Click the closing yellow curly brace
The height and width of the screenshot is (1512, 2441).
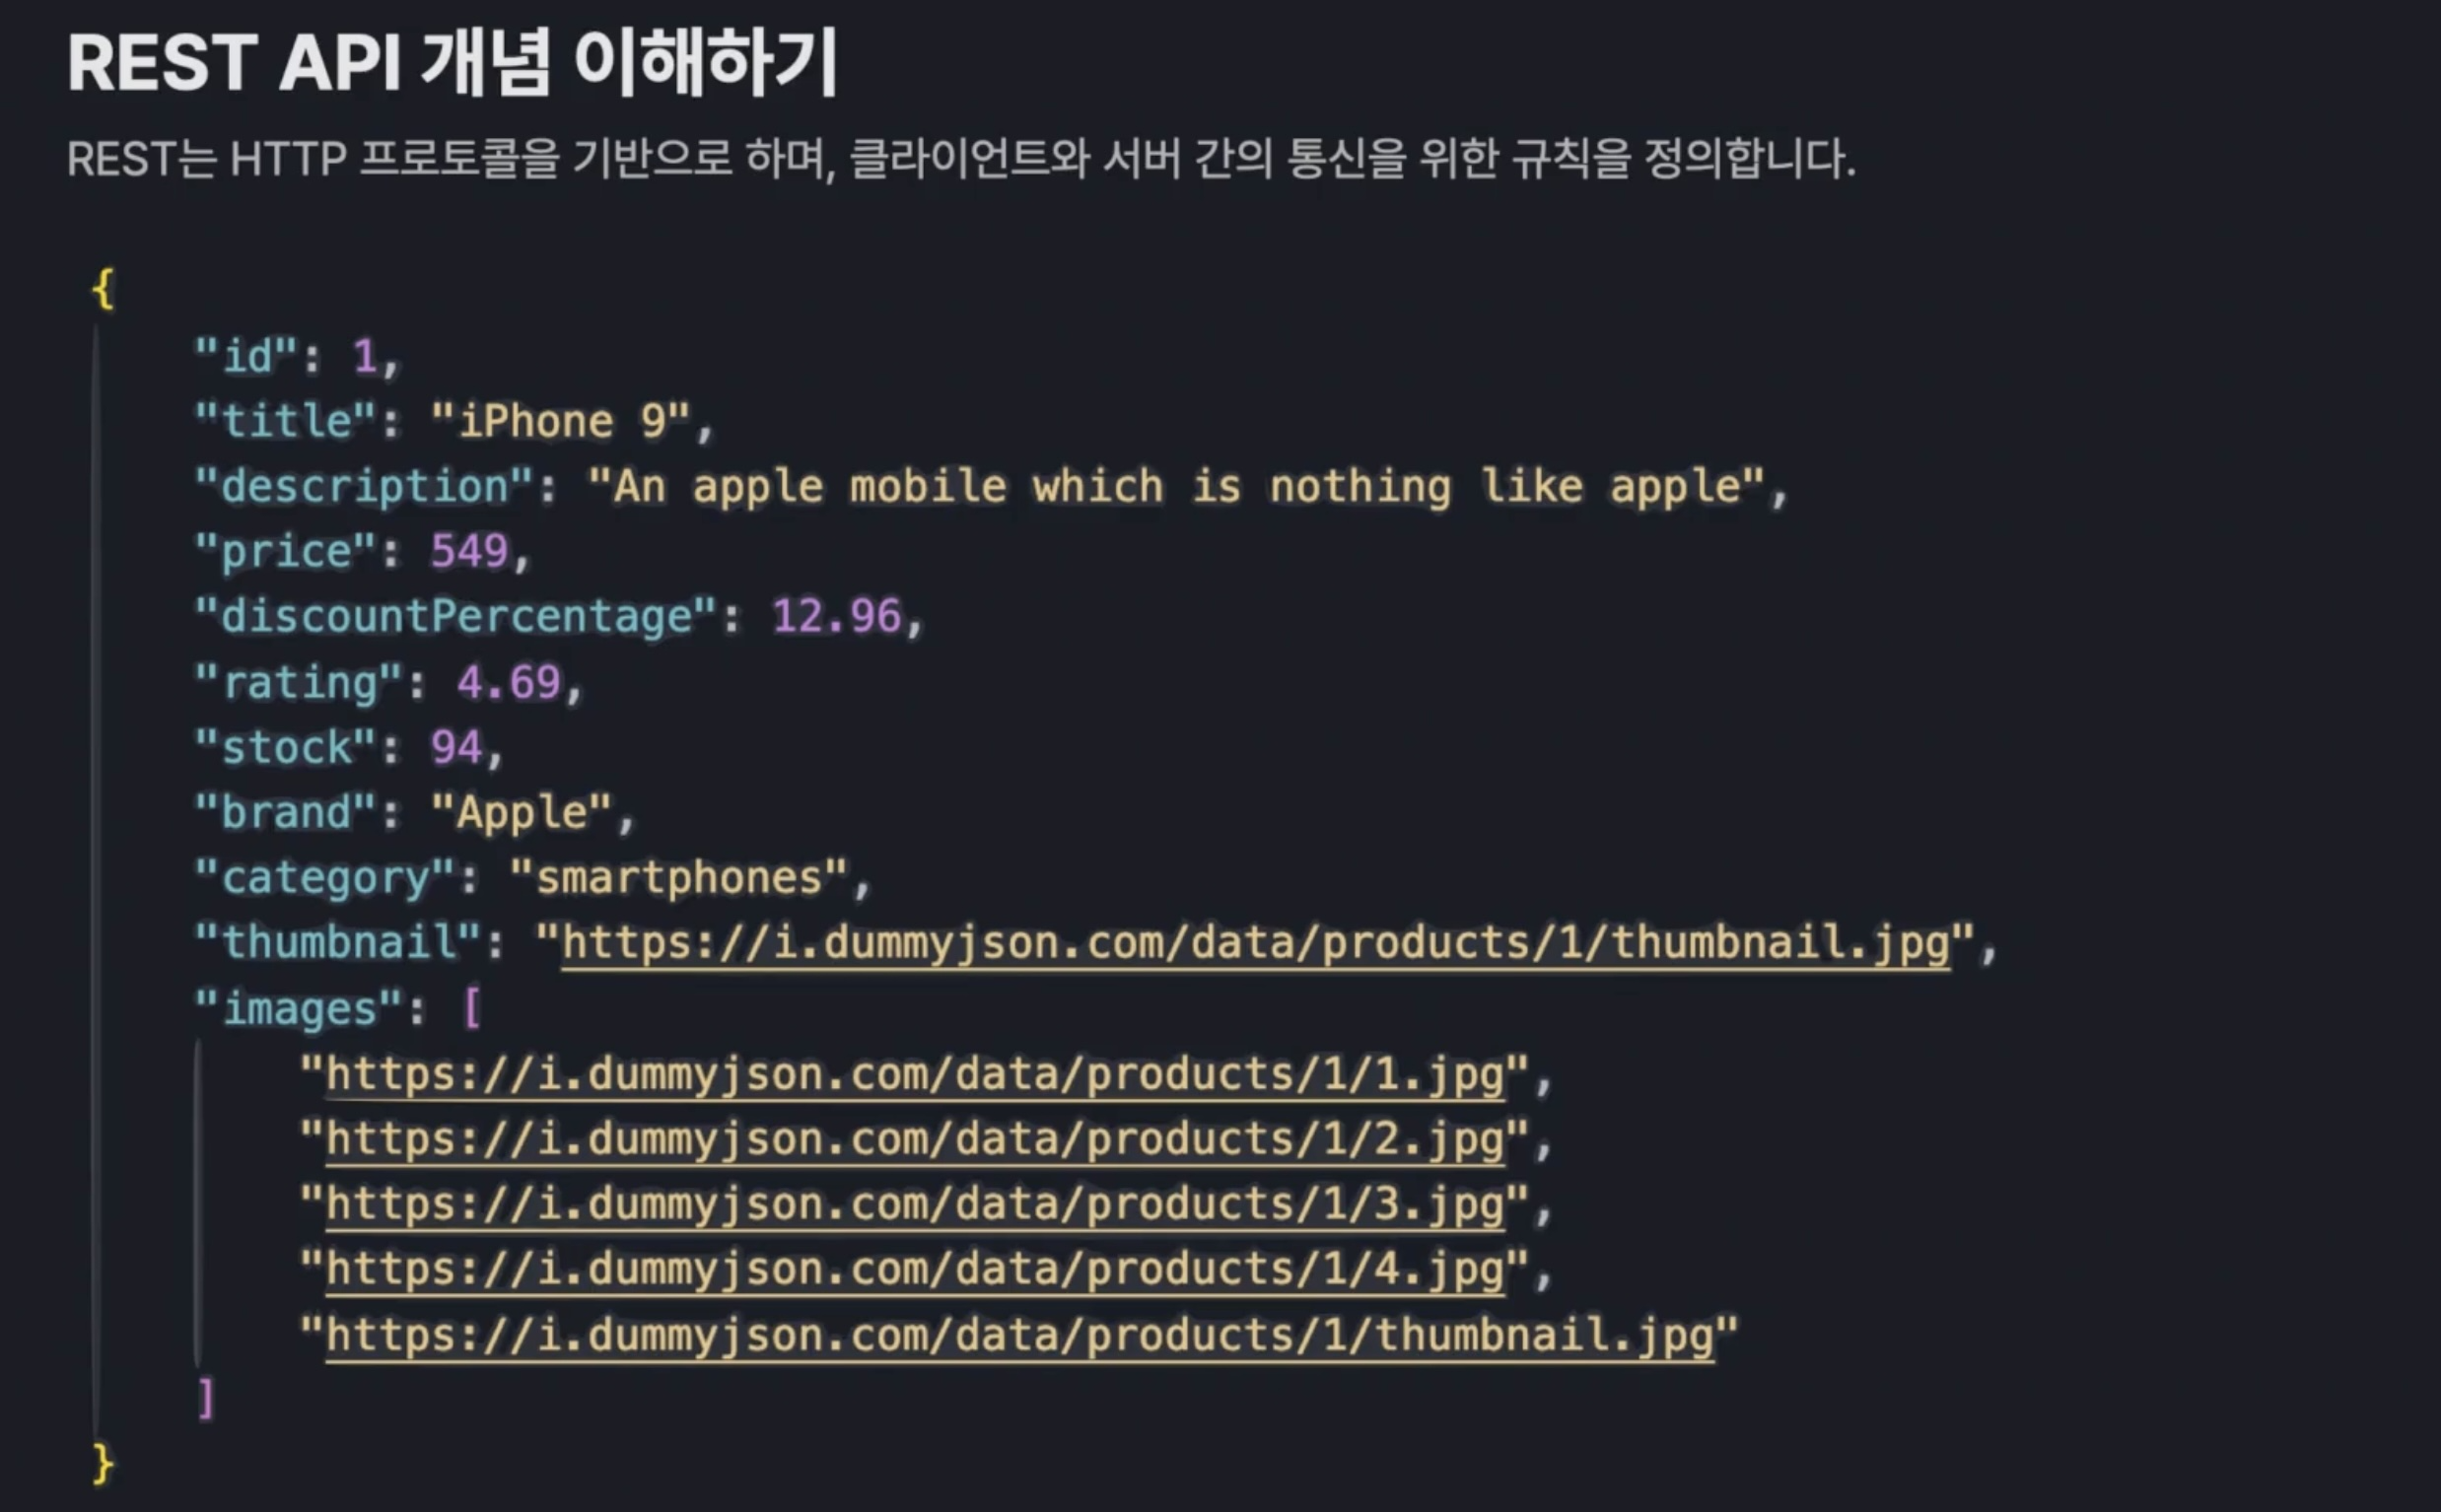103,1464
